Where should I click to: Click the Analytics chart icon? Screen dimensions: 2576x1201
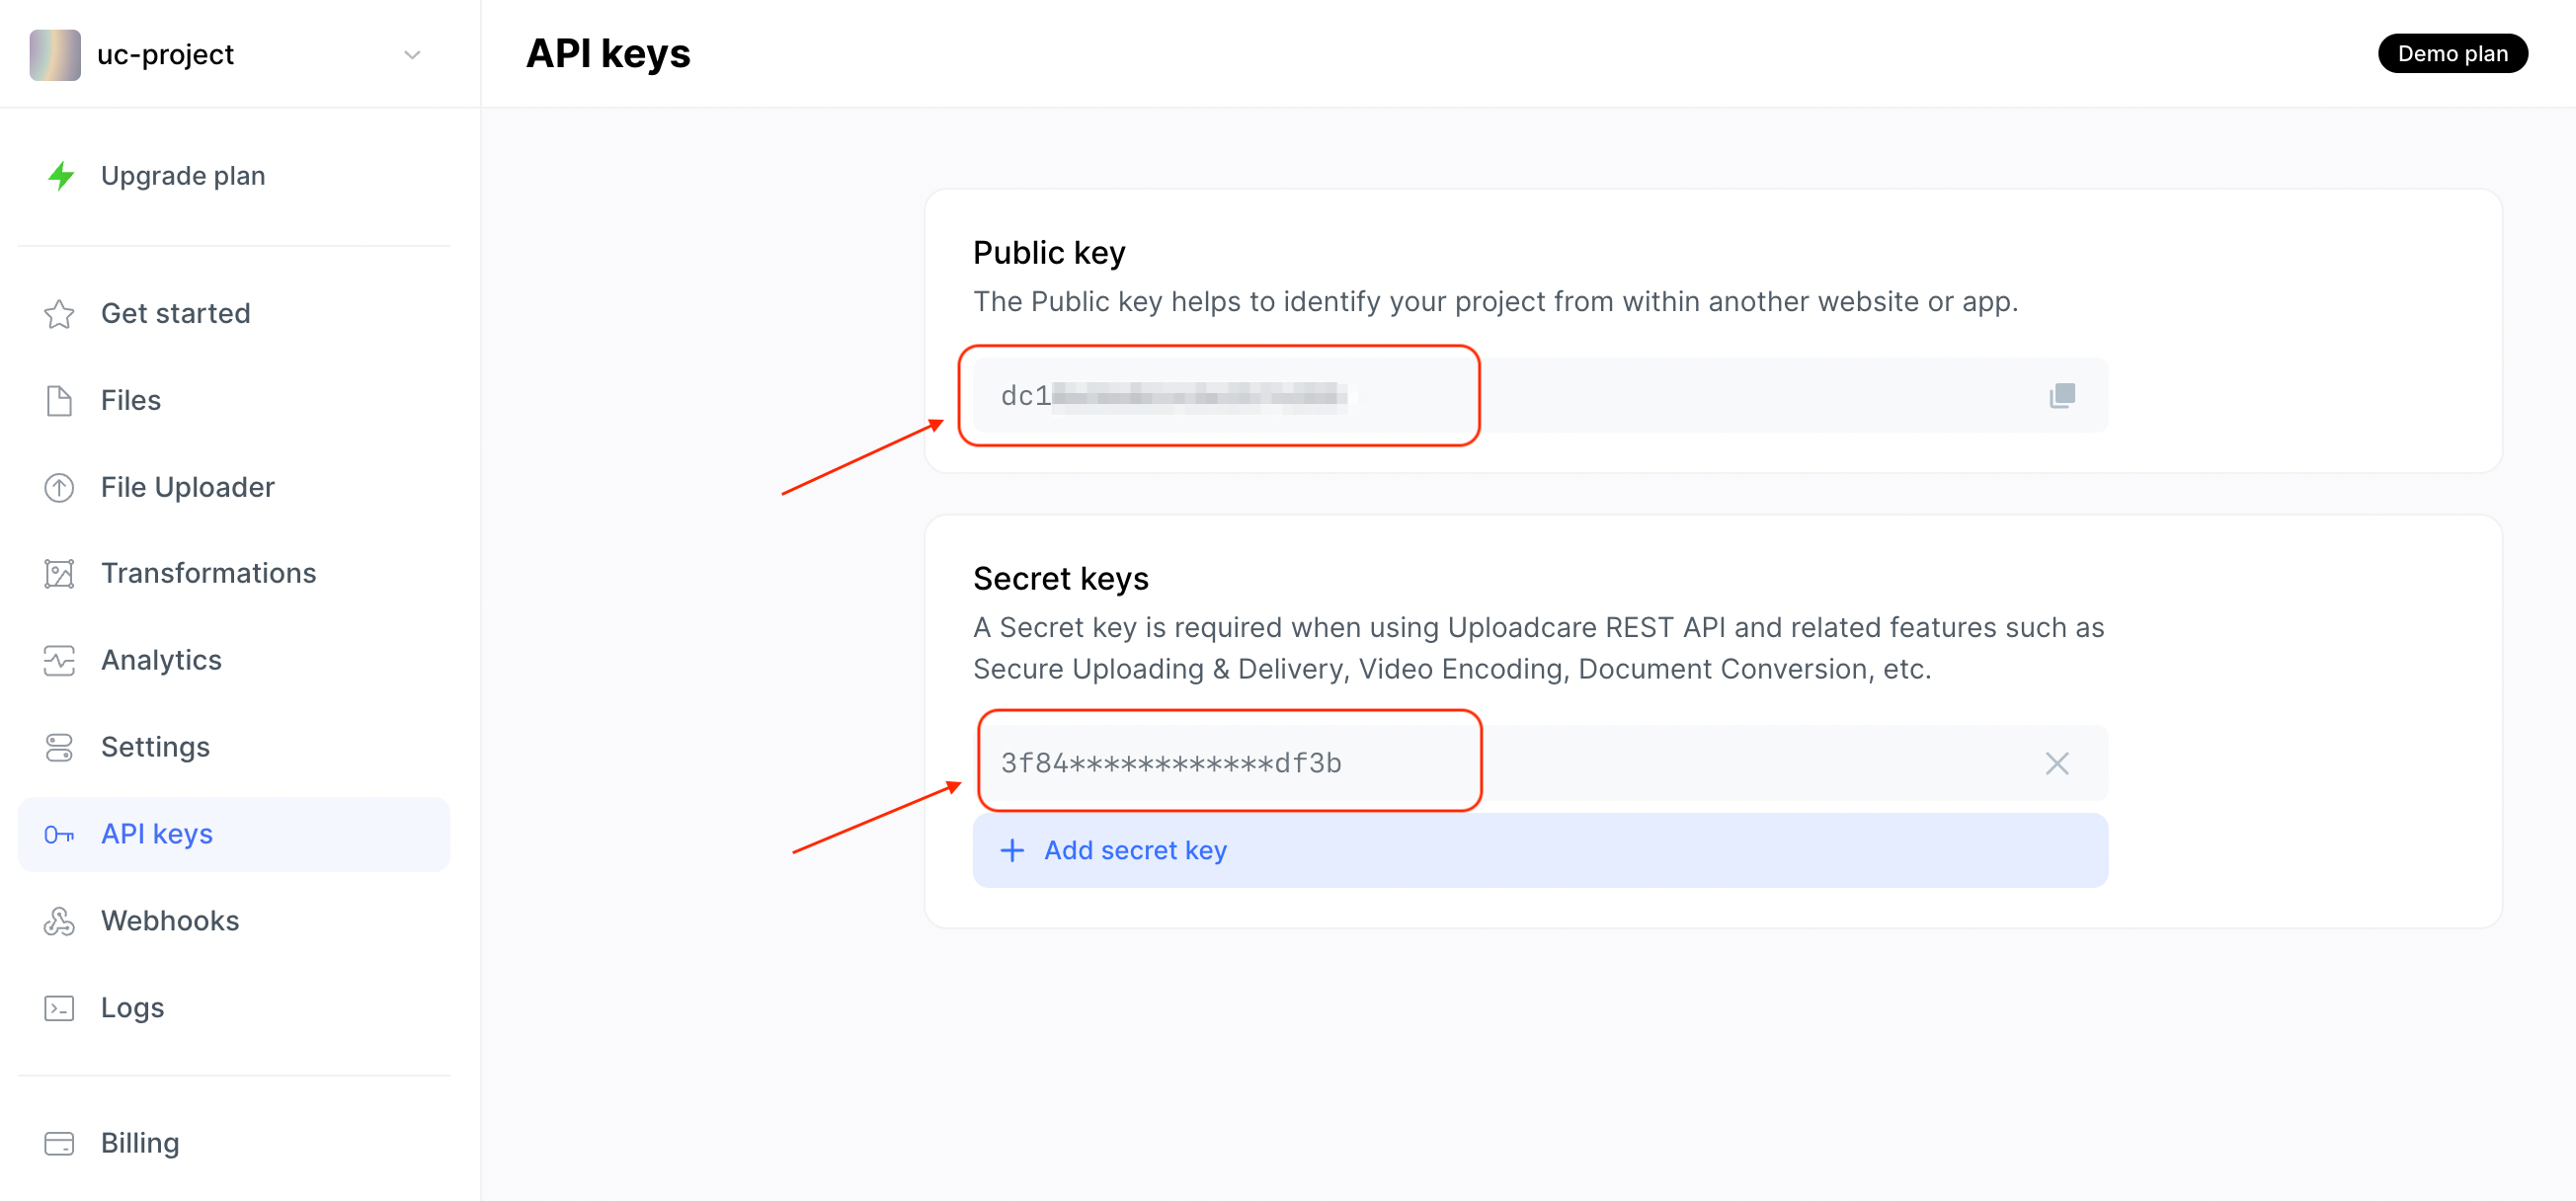(59, 660)
